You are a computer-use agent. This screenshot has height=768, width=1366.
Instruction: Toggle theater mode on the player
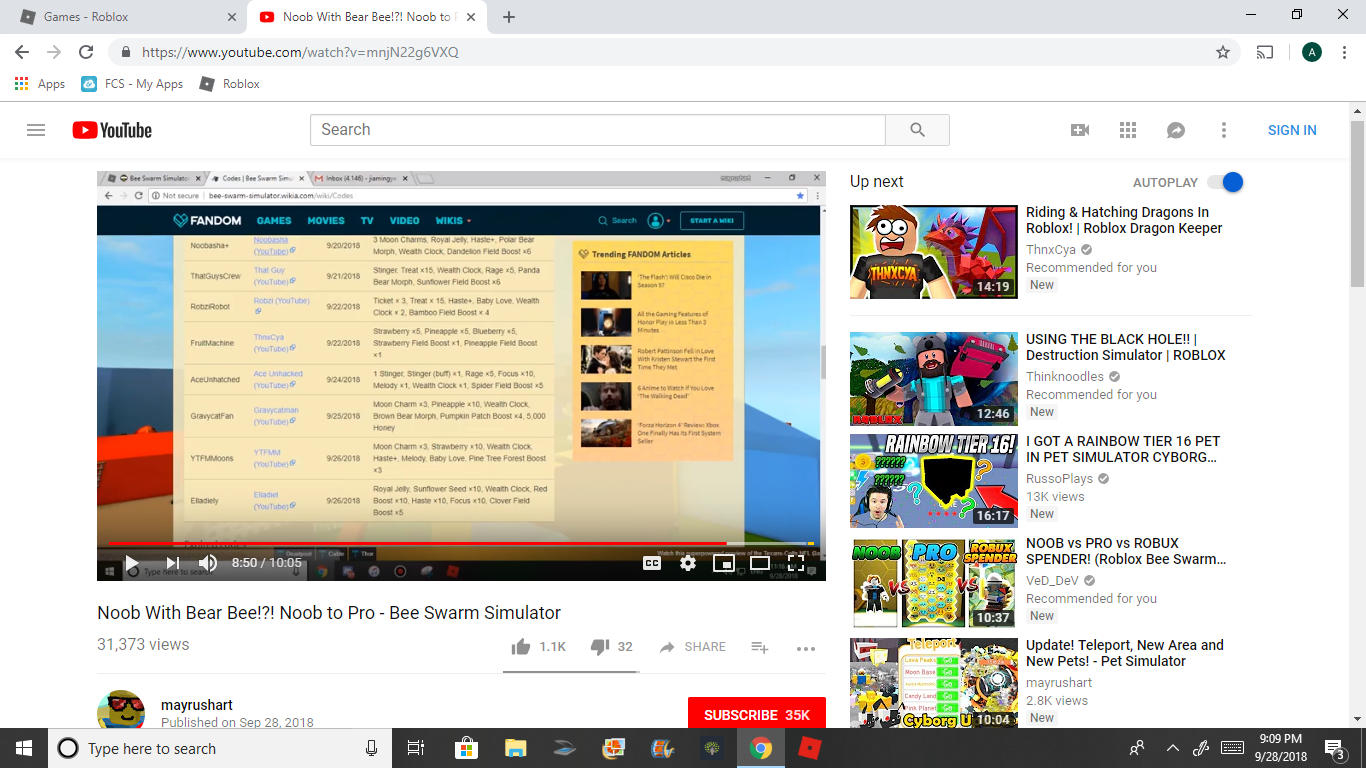pos(760,563)
